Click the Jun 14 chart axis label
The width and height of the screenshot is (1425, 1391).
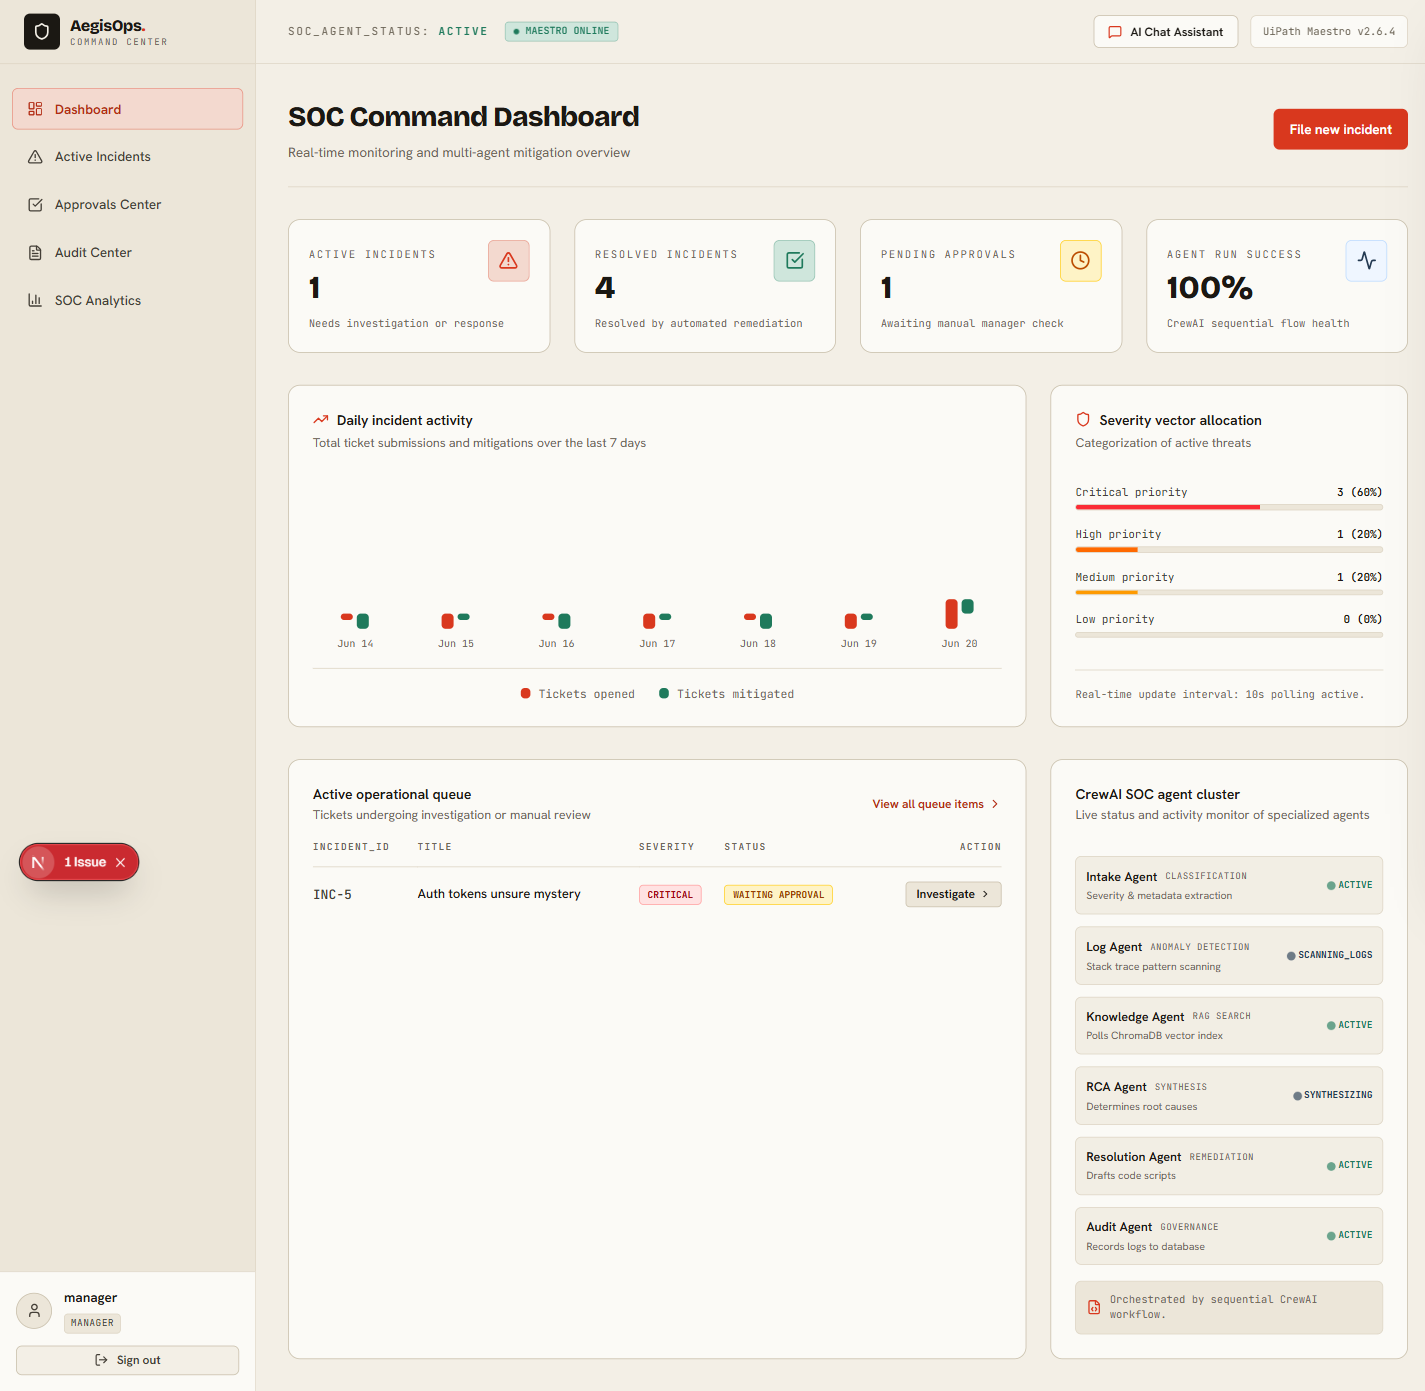pos(355,644)
